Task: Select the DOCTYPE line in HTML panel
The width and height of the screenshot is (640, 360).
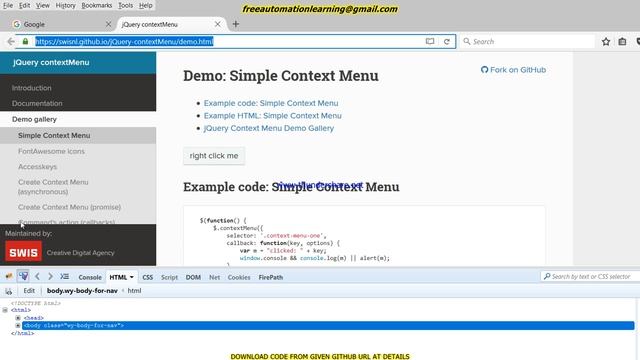Action: coord(36,303)
